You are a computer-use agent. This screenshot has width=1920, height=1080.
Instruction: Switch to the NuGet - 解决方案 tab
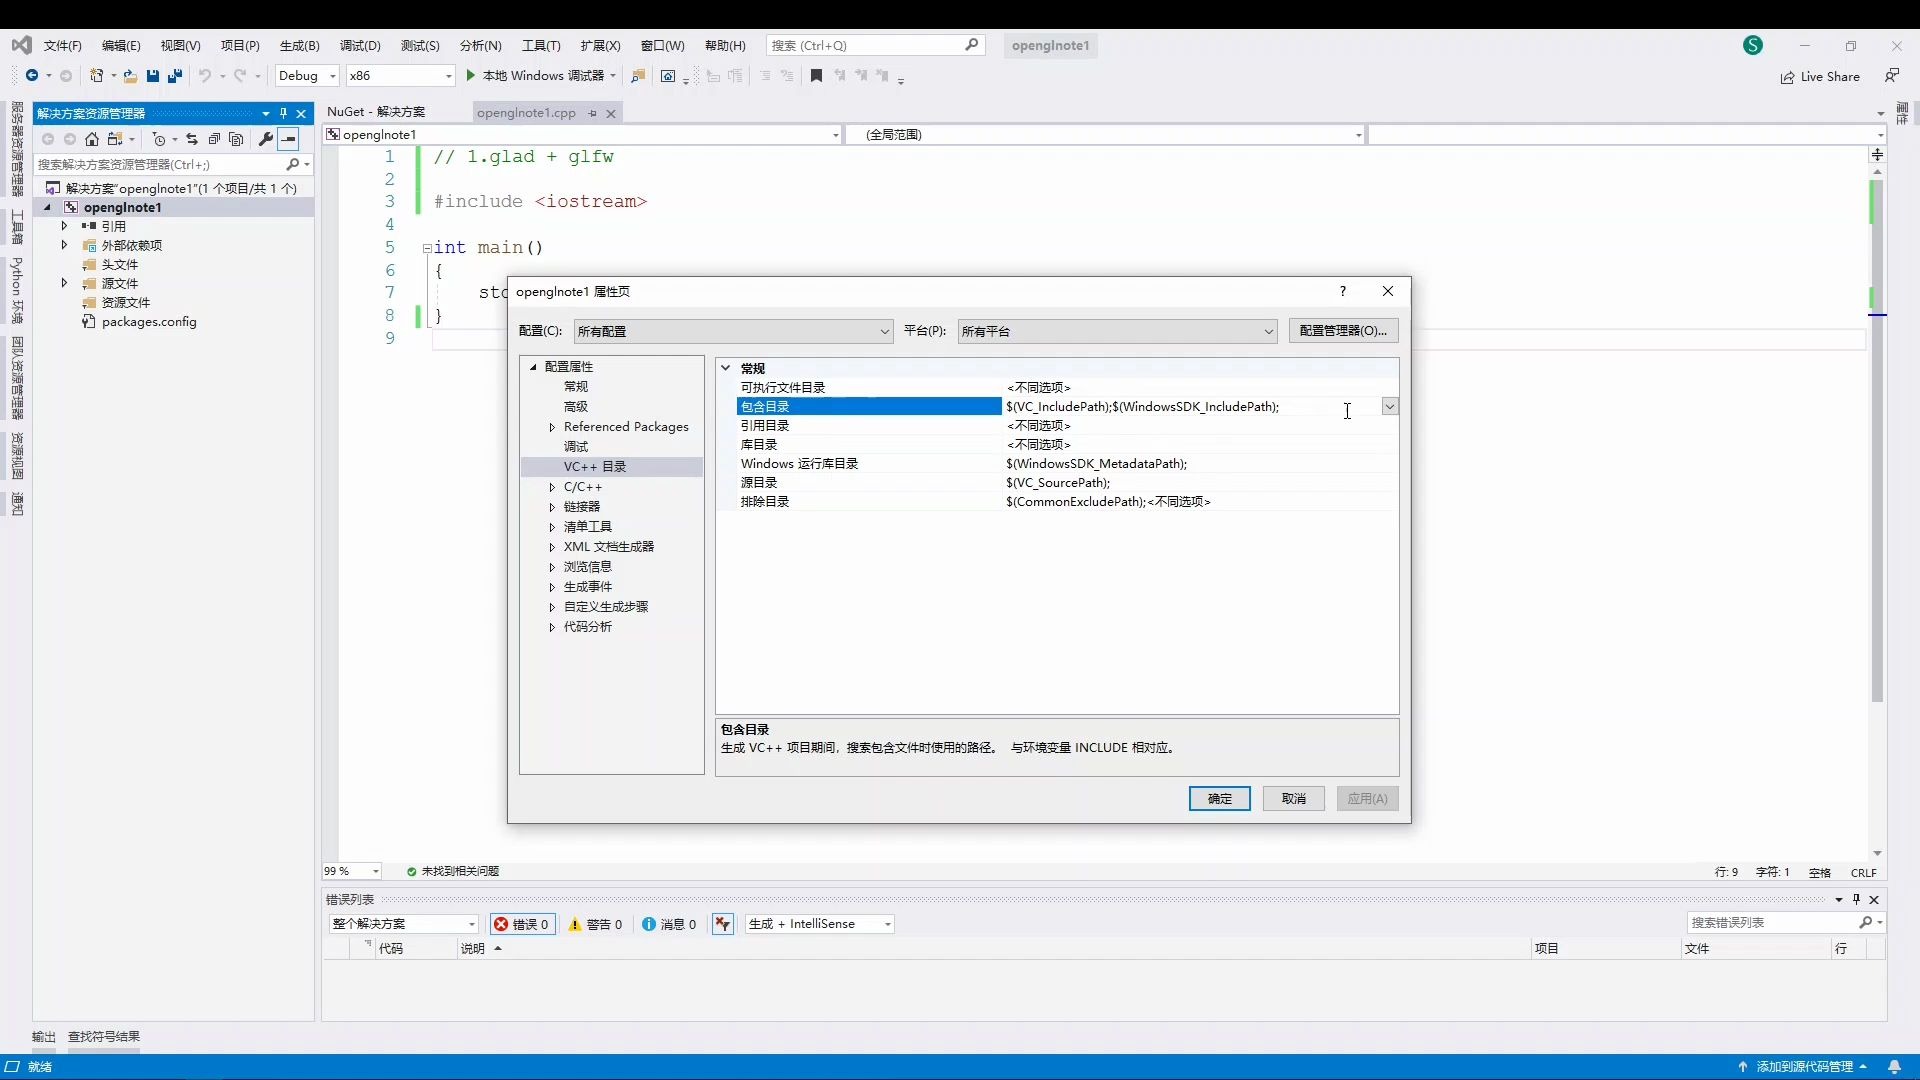pos(376,112)
